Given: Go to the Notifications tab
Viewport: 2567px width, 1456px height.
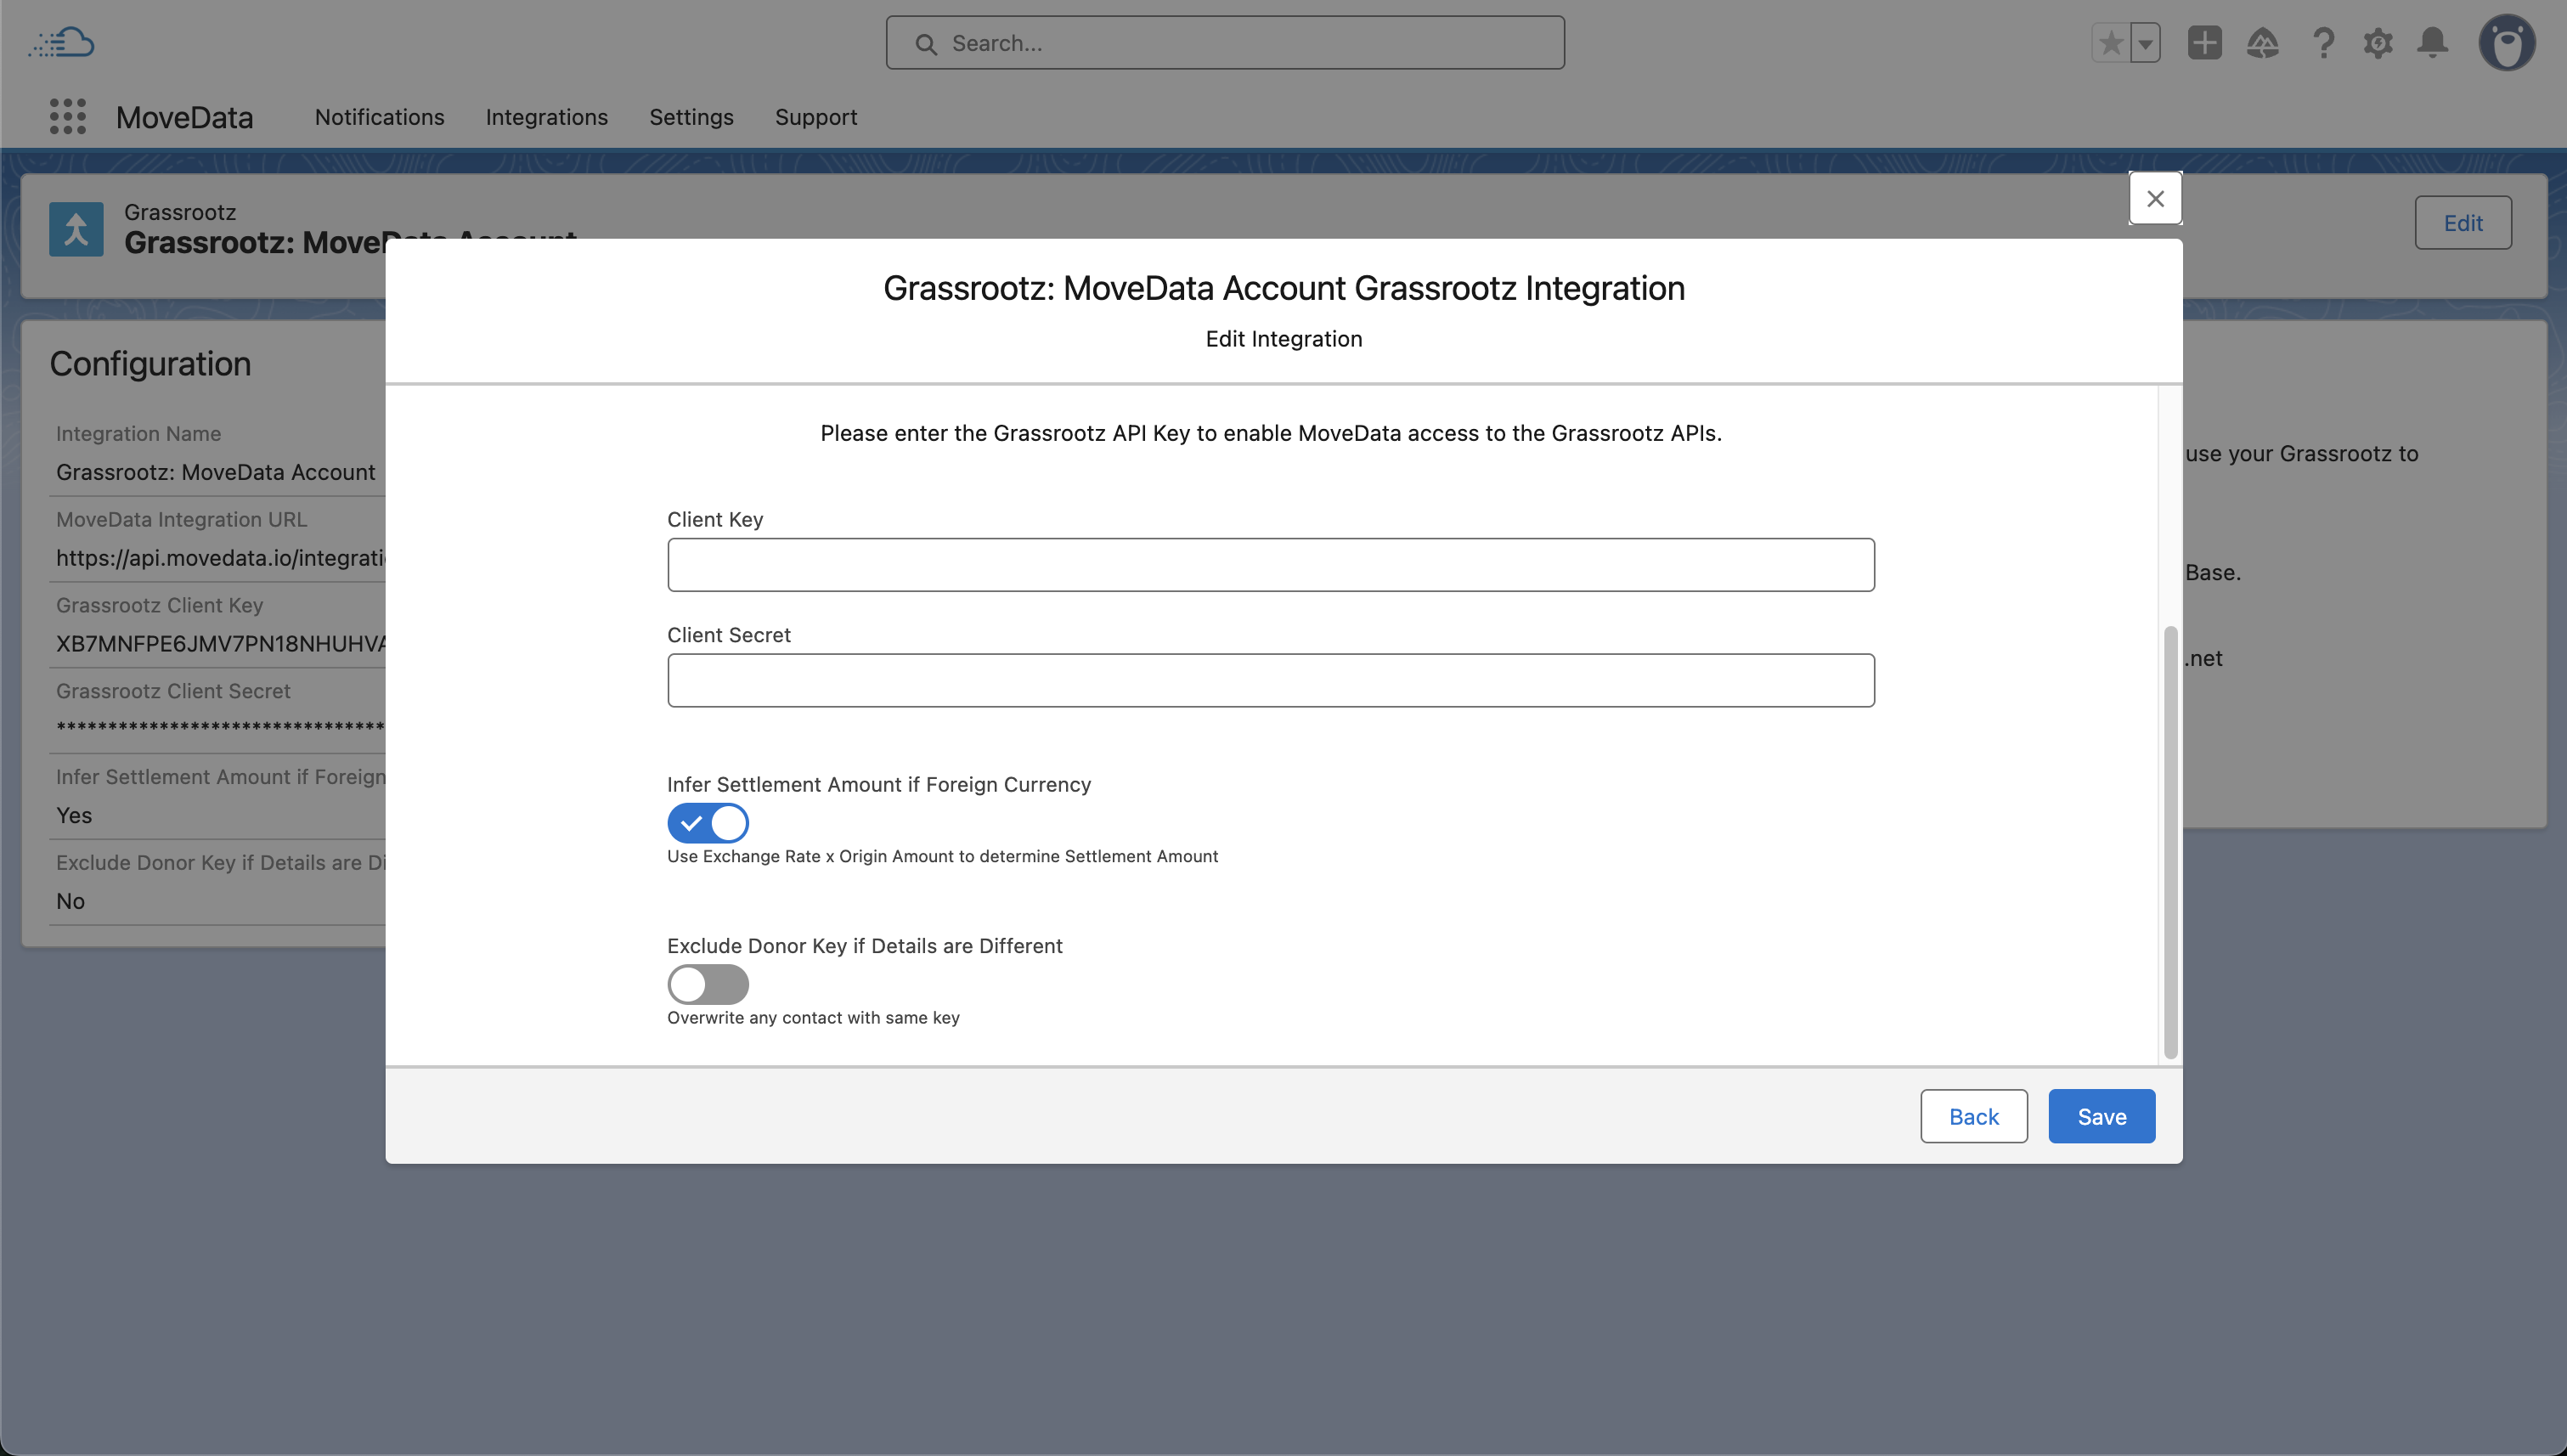Looking at the screenshot, I should click(x=379, y=117).
